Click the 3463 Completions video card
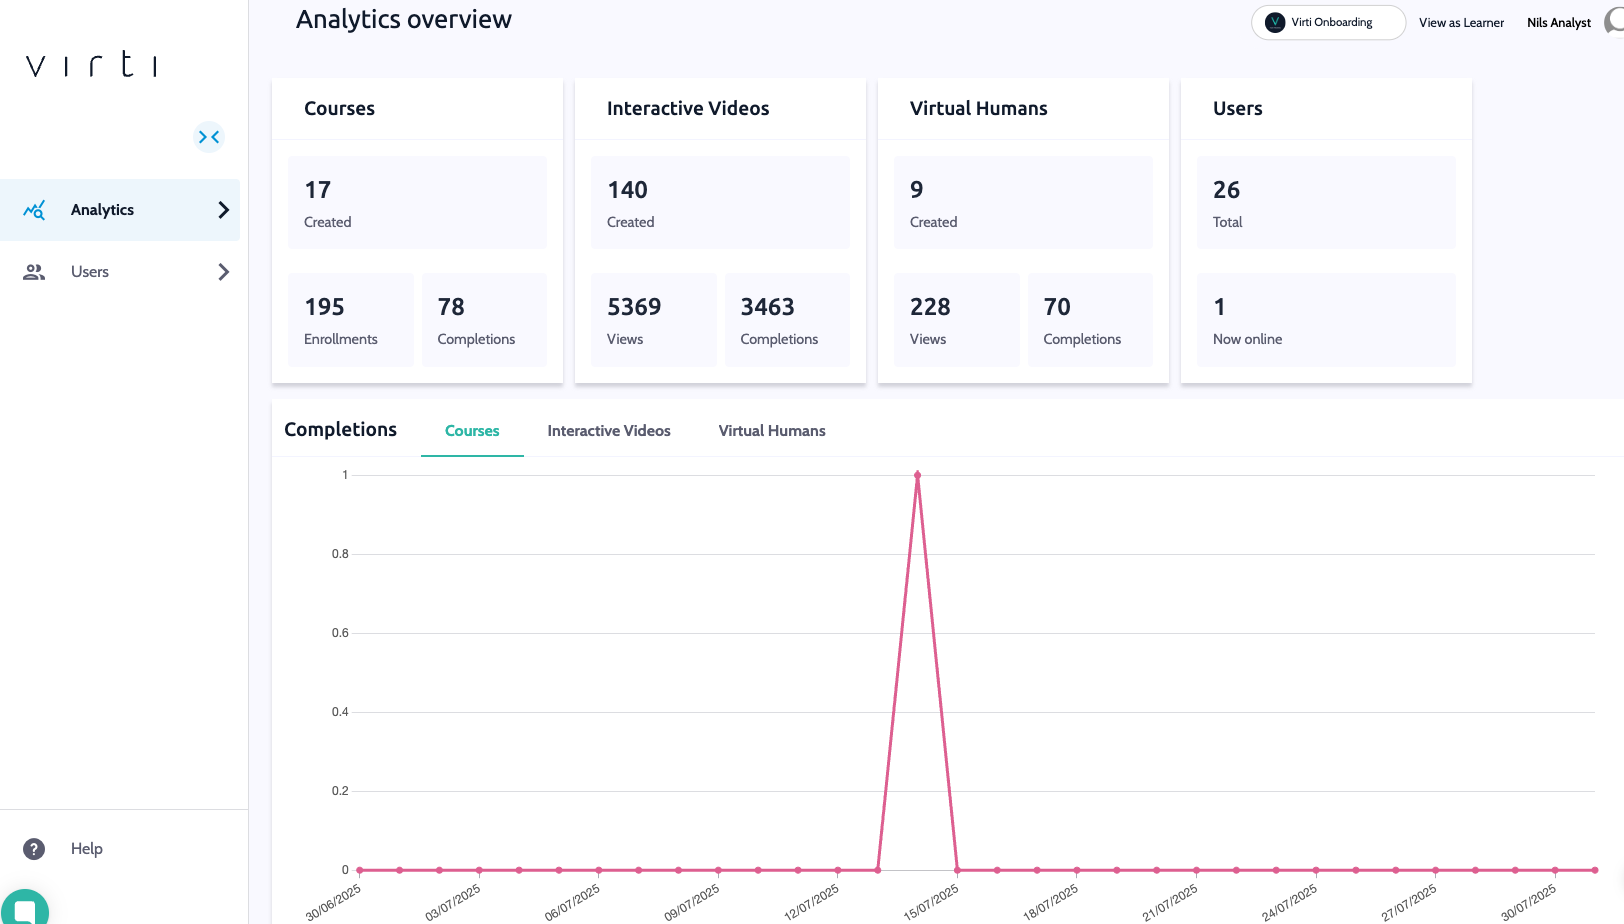Image resolution: width=1624 pixels, height=924 pixels. tap(786, 320)
